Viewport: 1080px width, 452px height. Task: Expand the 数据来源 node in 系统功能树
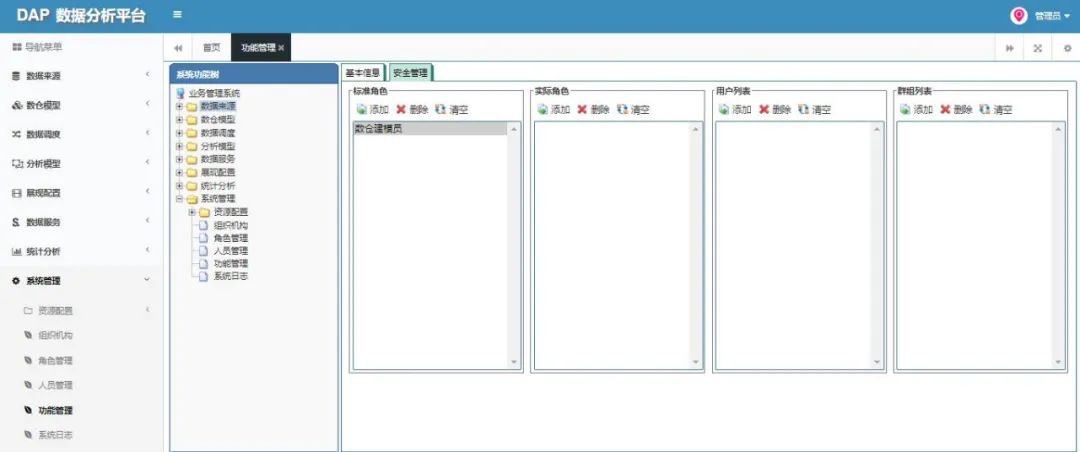(179, 106)
